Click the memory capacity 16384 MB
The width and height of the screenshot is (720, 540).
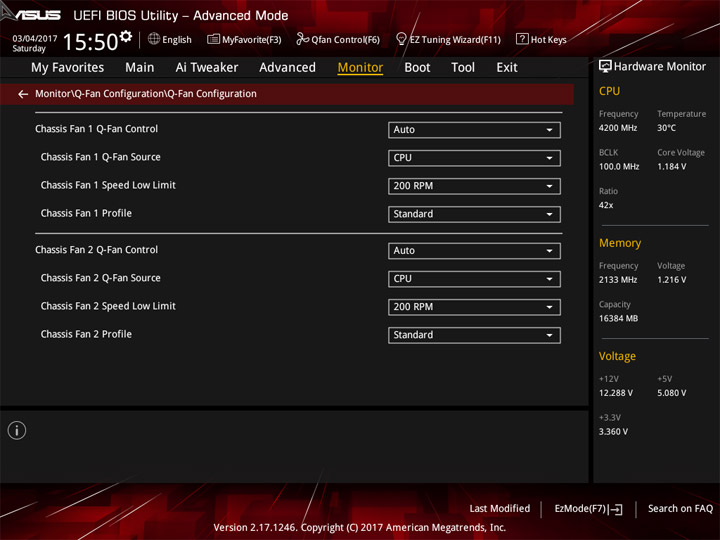(618, 319)
